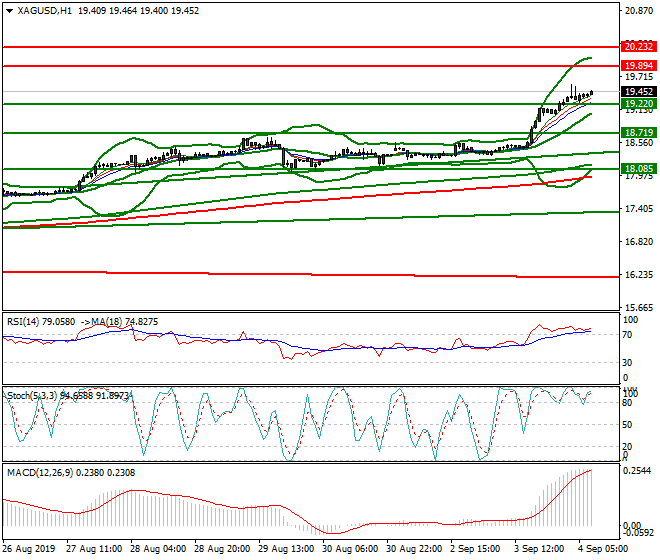The height and width of the screenshot is (560, 660).
Task: Click the green 19.220 level label
Action: [639, 104]
